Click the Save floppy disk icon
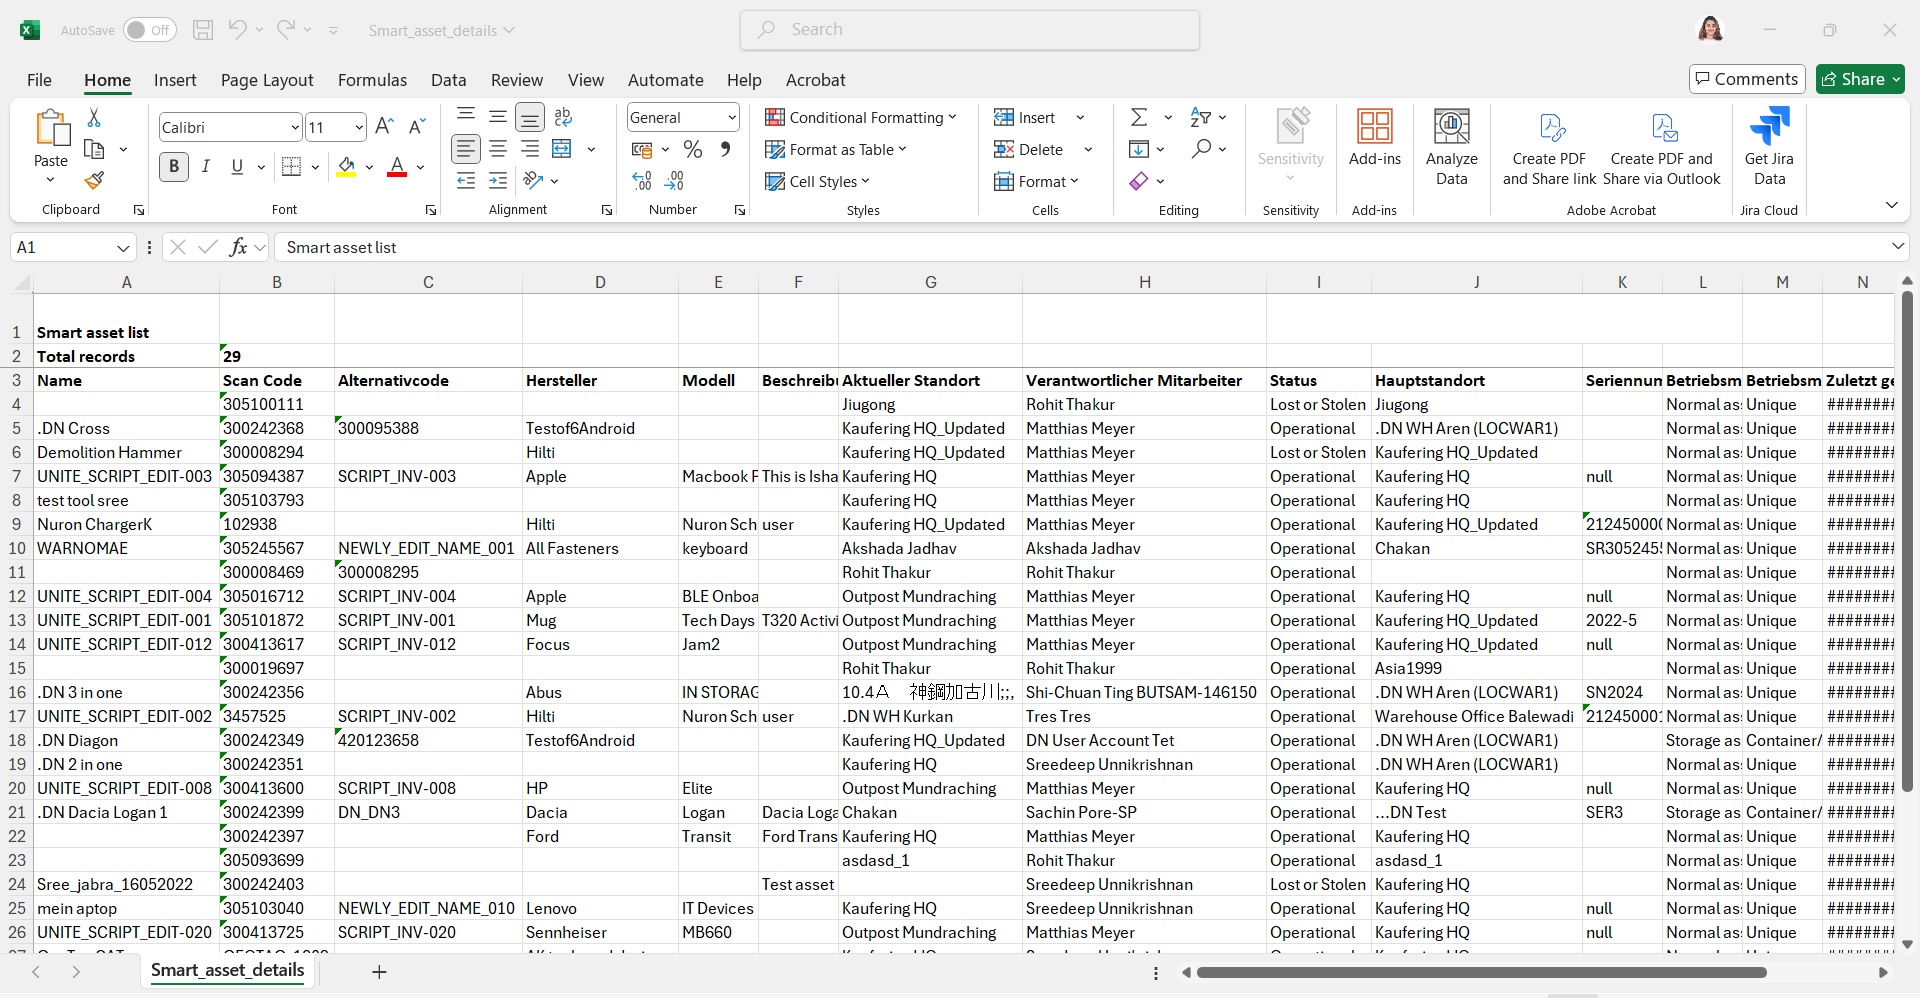Screen dimensions: 1920x998 click(203, 30)
